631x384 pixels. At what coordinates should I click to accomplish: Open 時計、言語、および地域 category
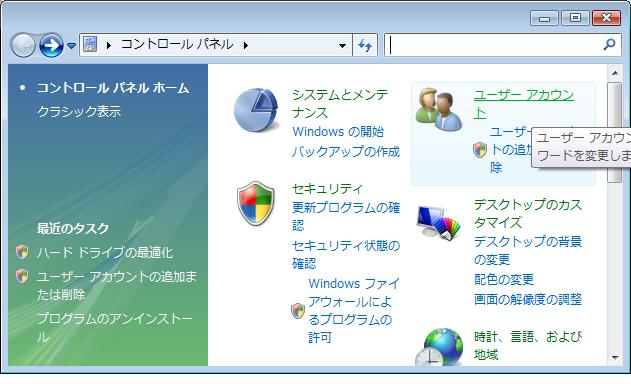point(528,345)
